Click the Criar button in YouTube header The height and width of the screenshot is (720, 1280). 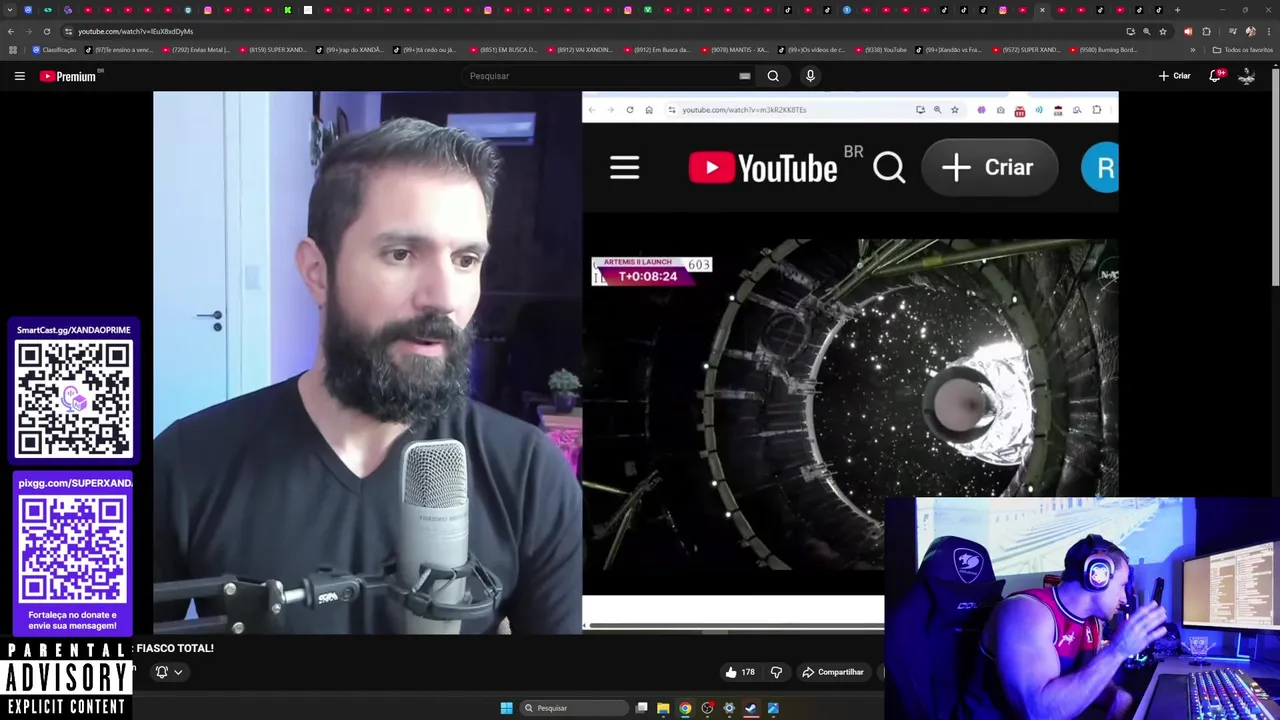pyautogui.click(x=1174, y=76)
